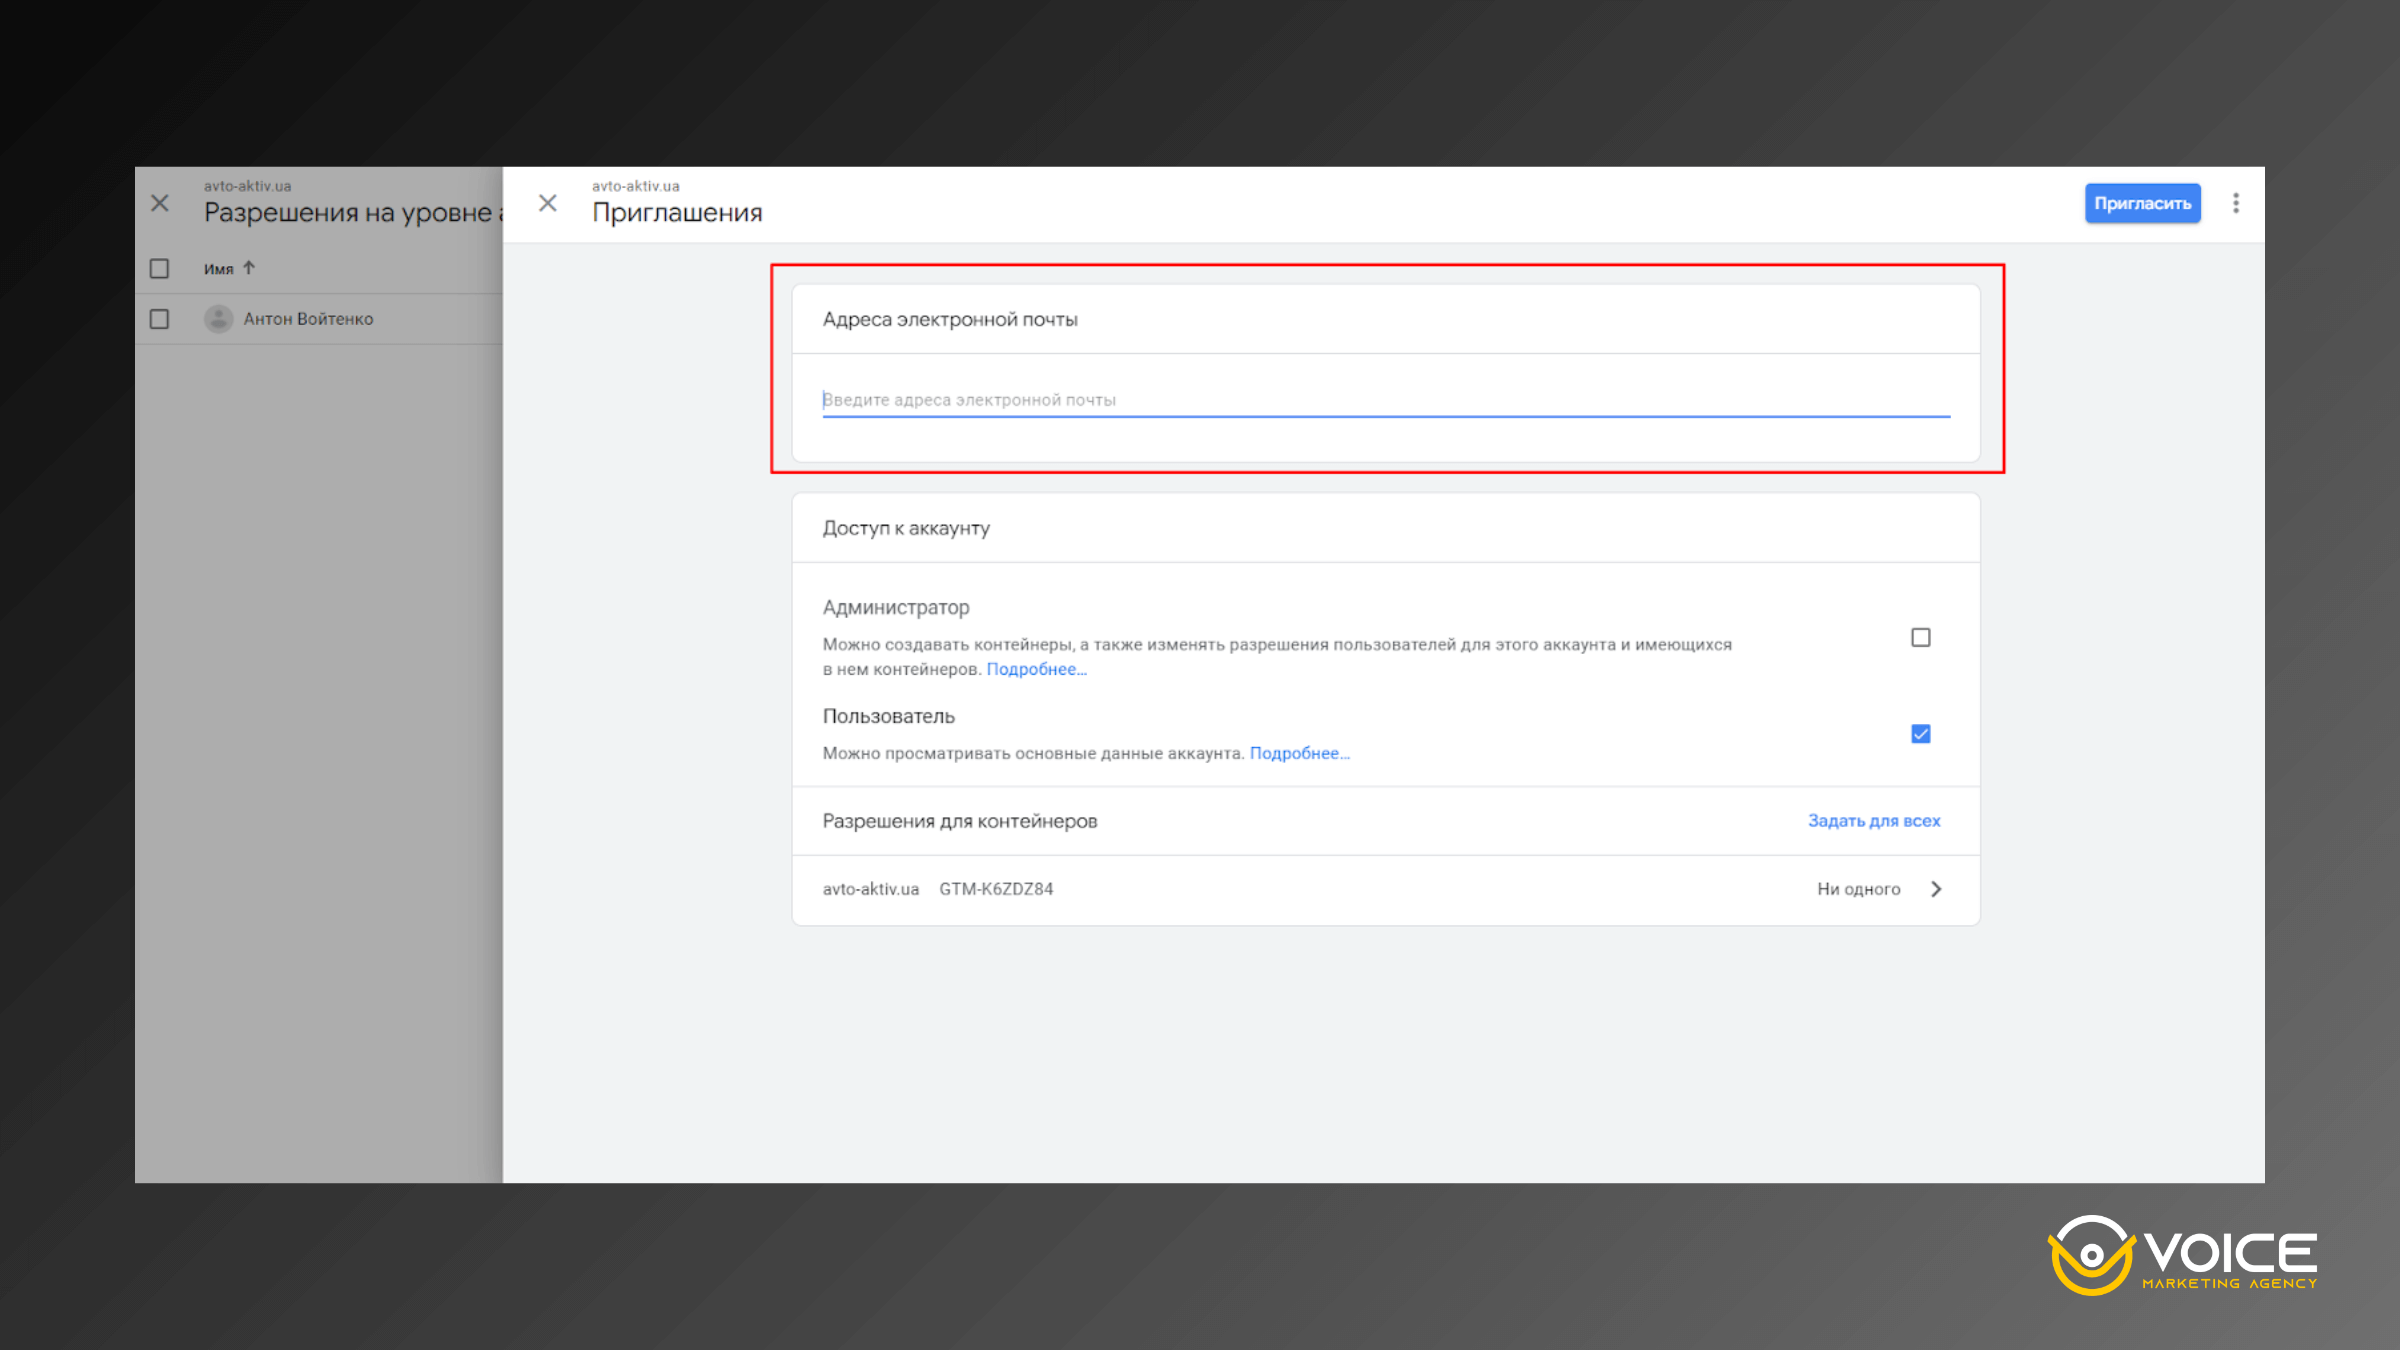Disable the Пользователь checkbox
The height and width of the screenshot is (1350, 2400).
click(x=1920, y=733)
